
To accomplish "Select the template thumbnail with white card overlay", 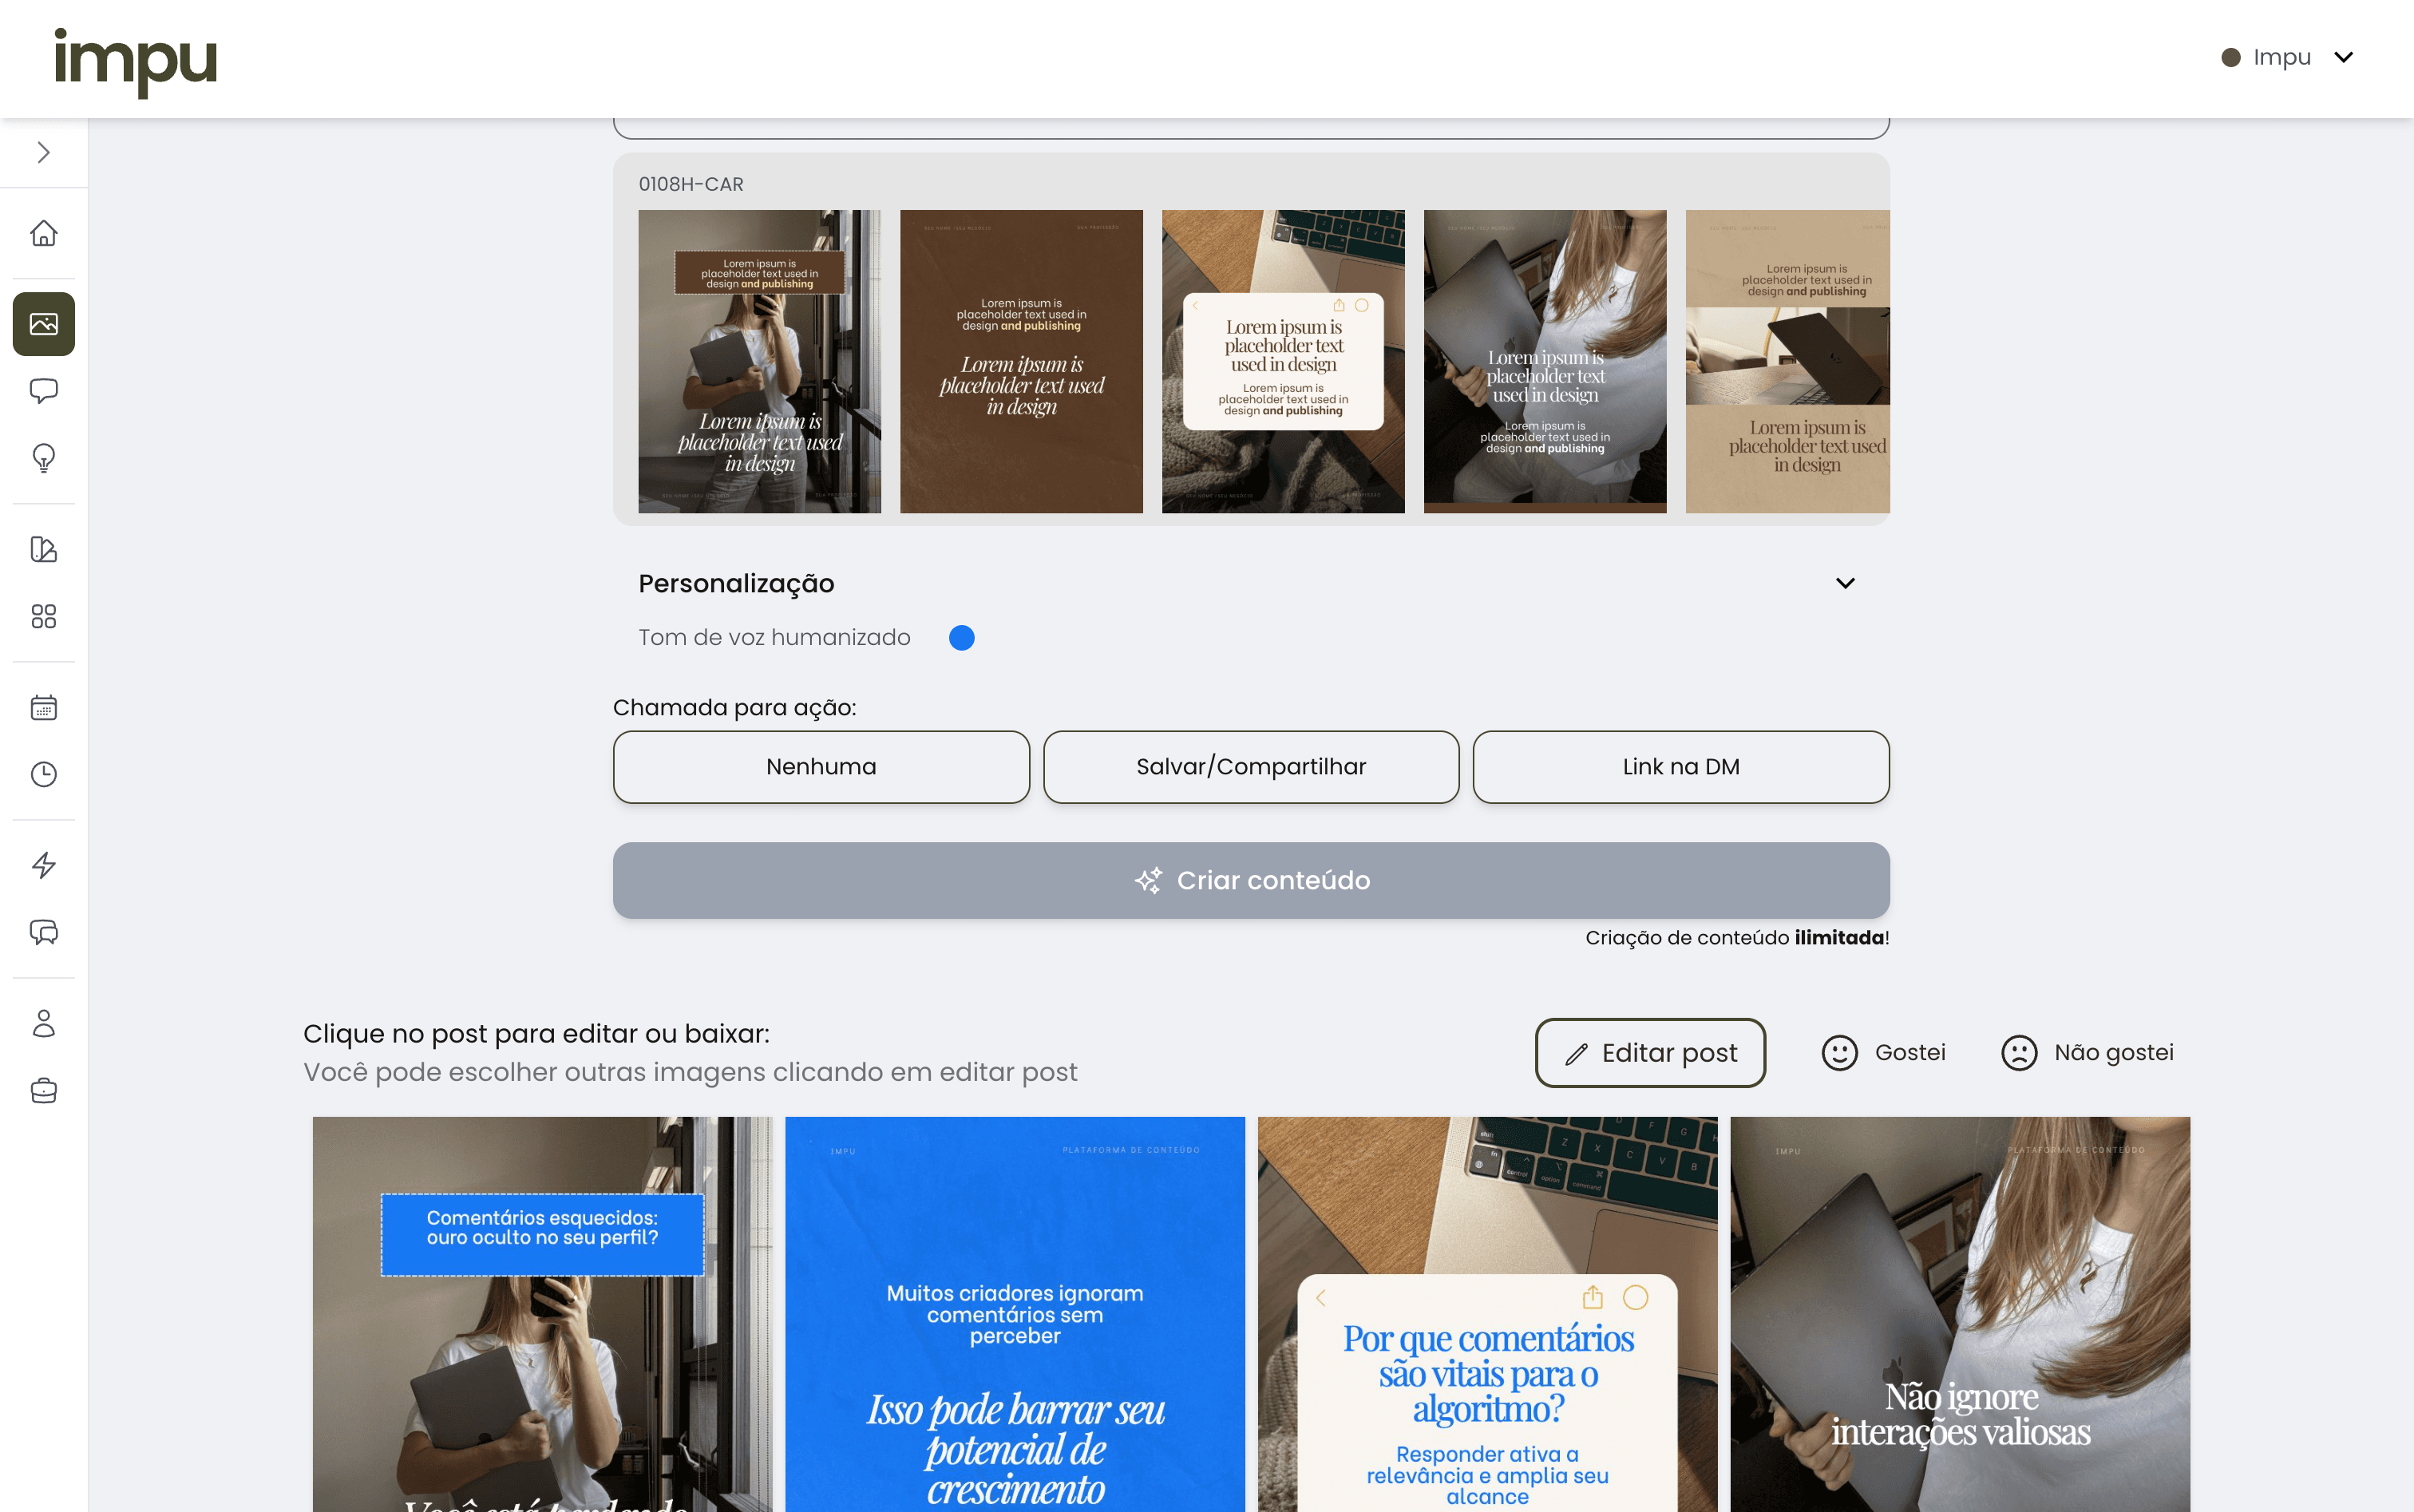I will click(1283, 362).
